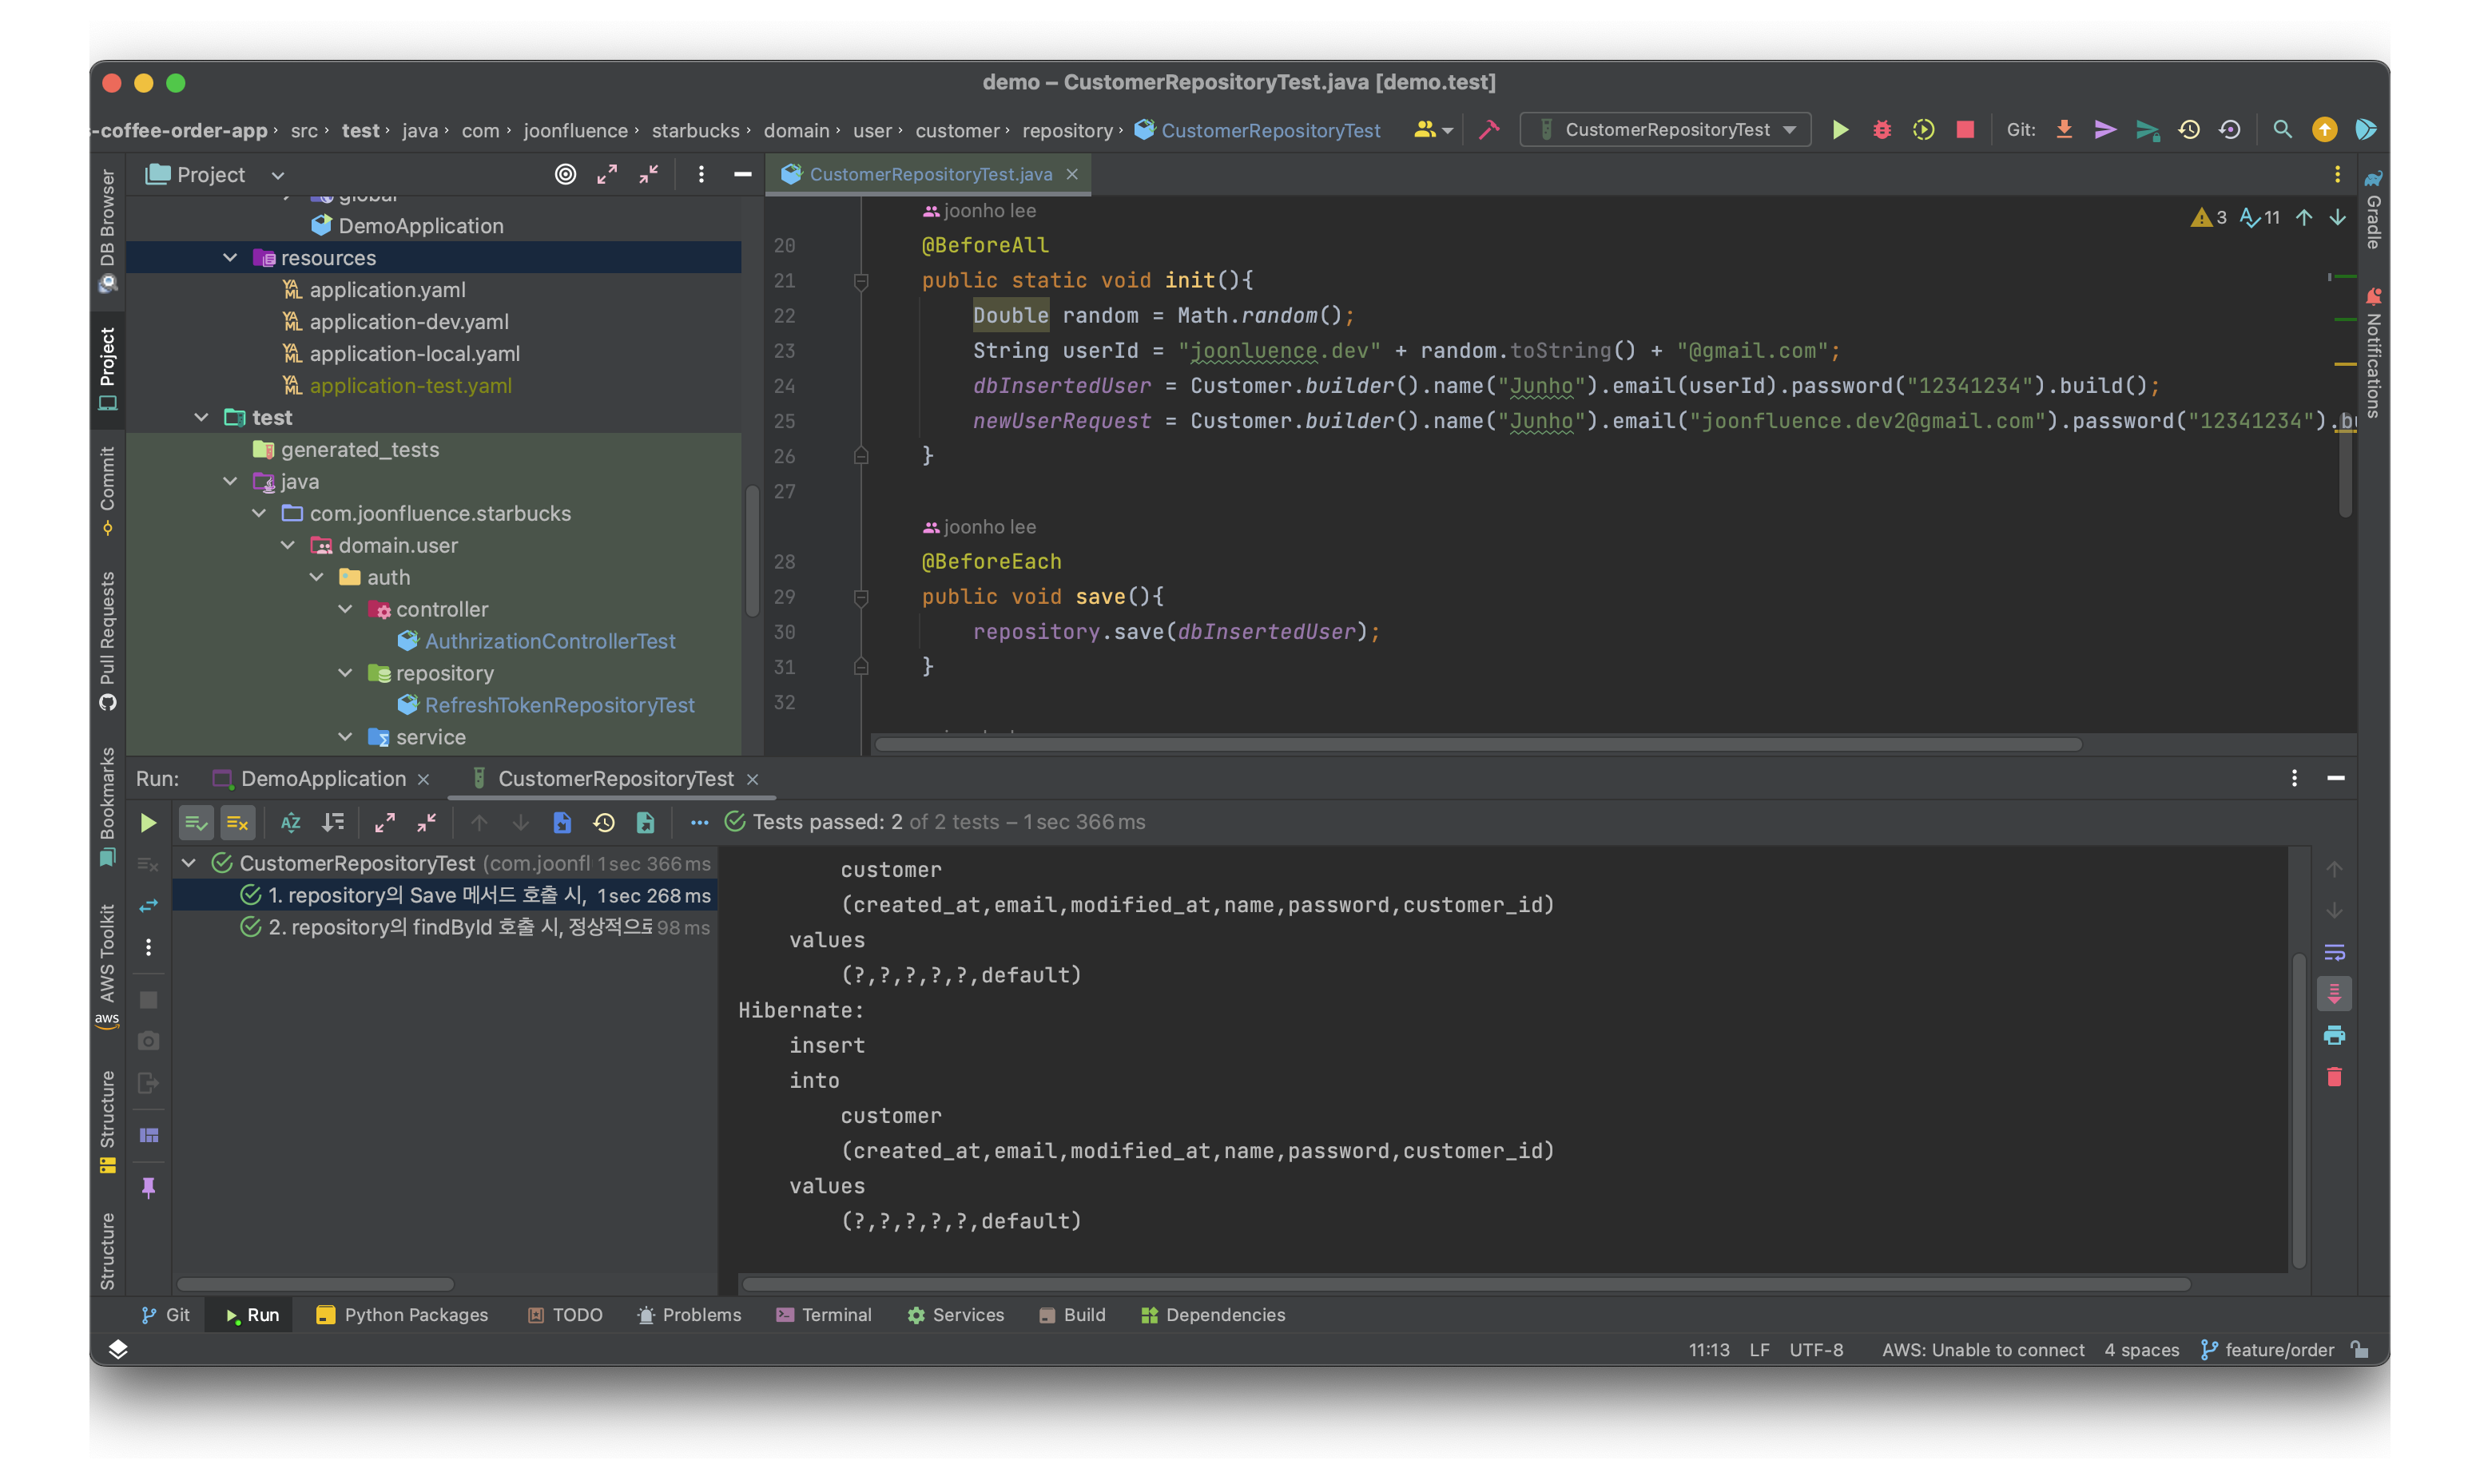Collapse the resources folder in the project tree
2480x1484 pixels.
(x=230, y=258)
